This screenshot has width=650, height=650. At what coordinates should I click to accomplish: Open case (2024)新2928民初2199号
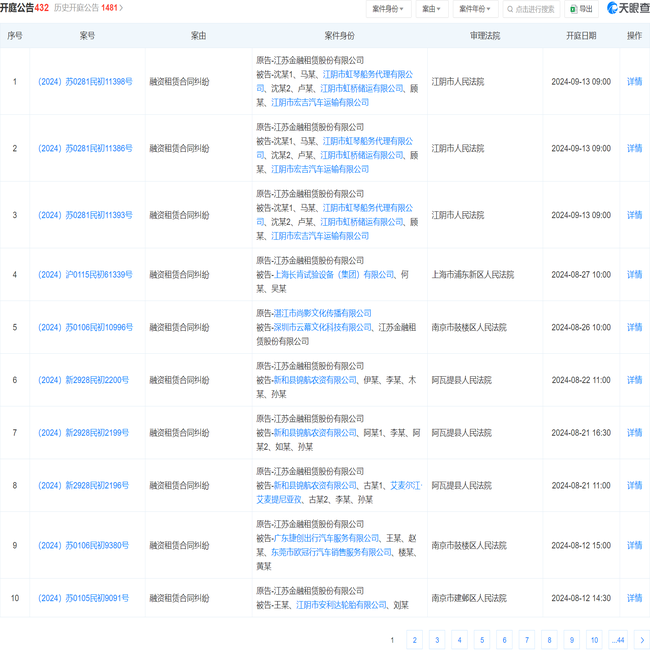pos(83,433)
